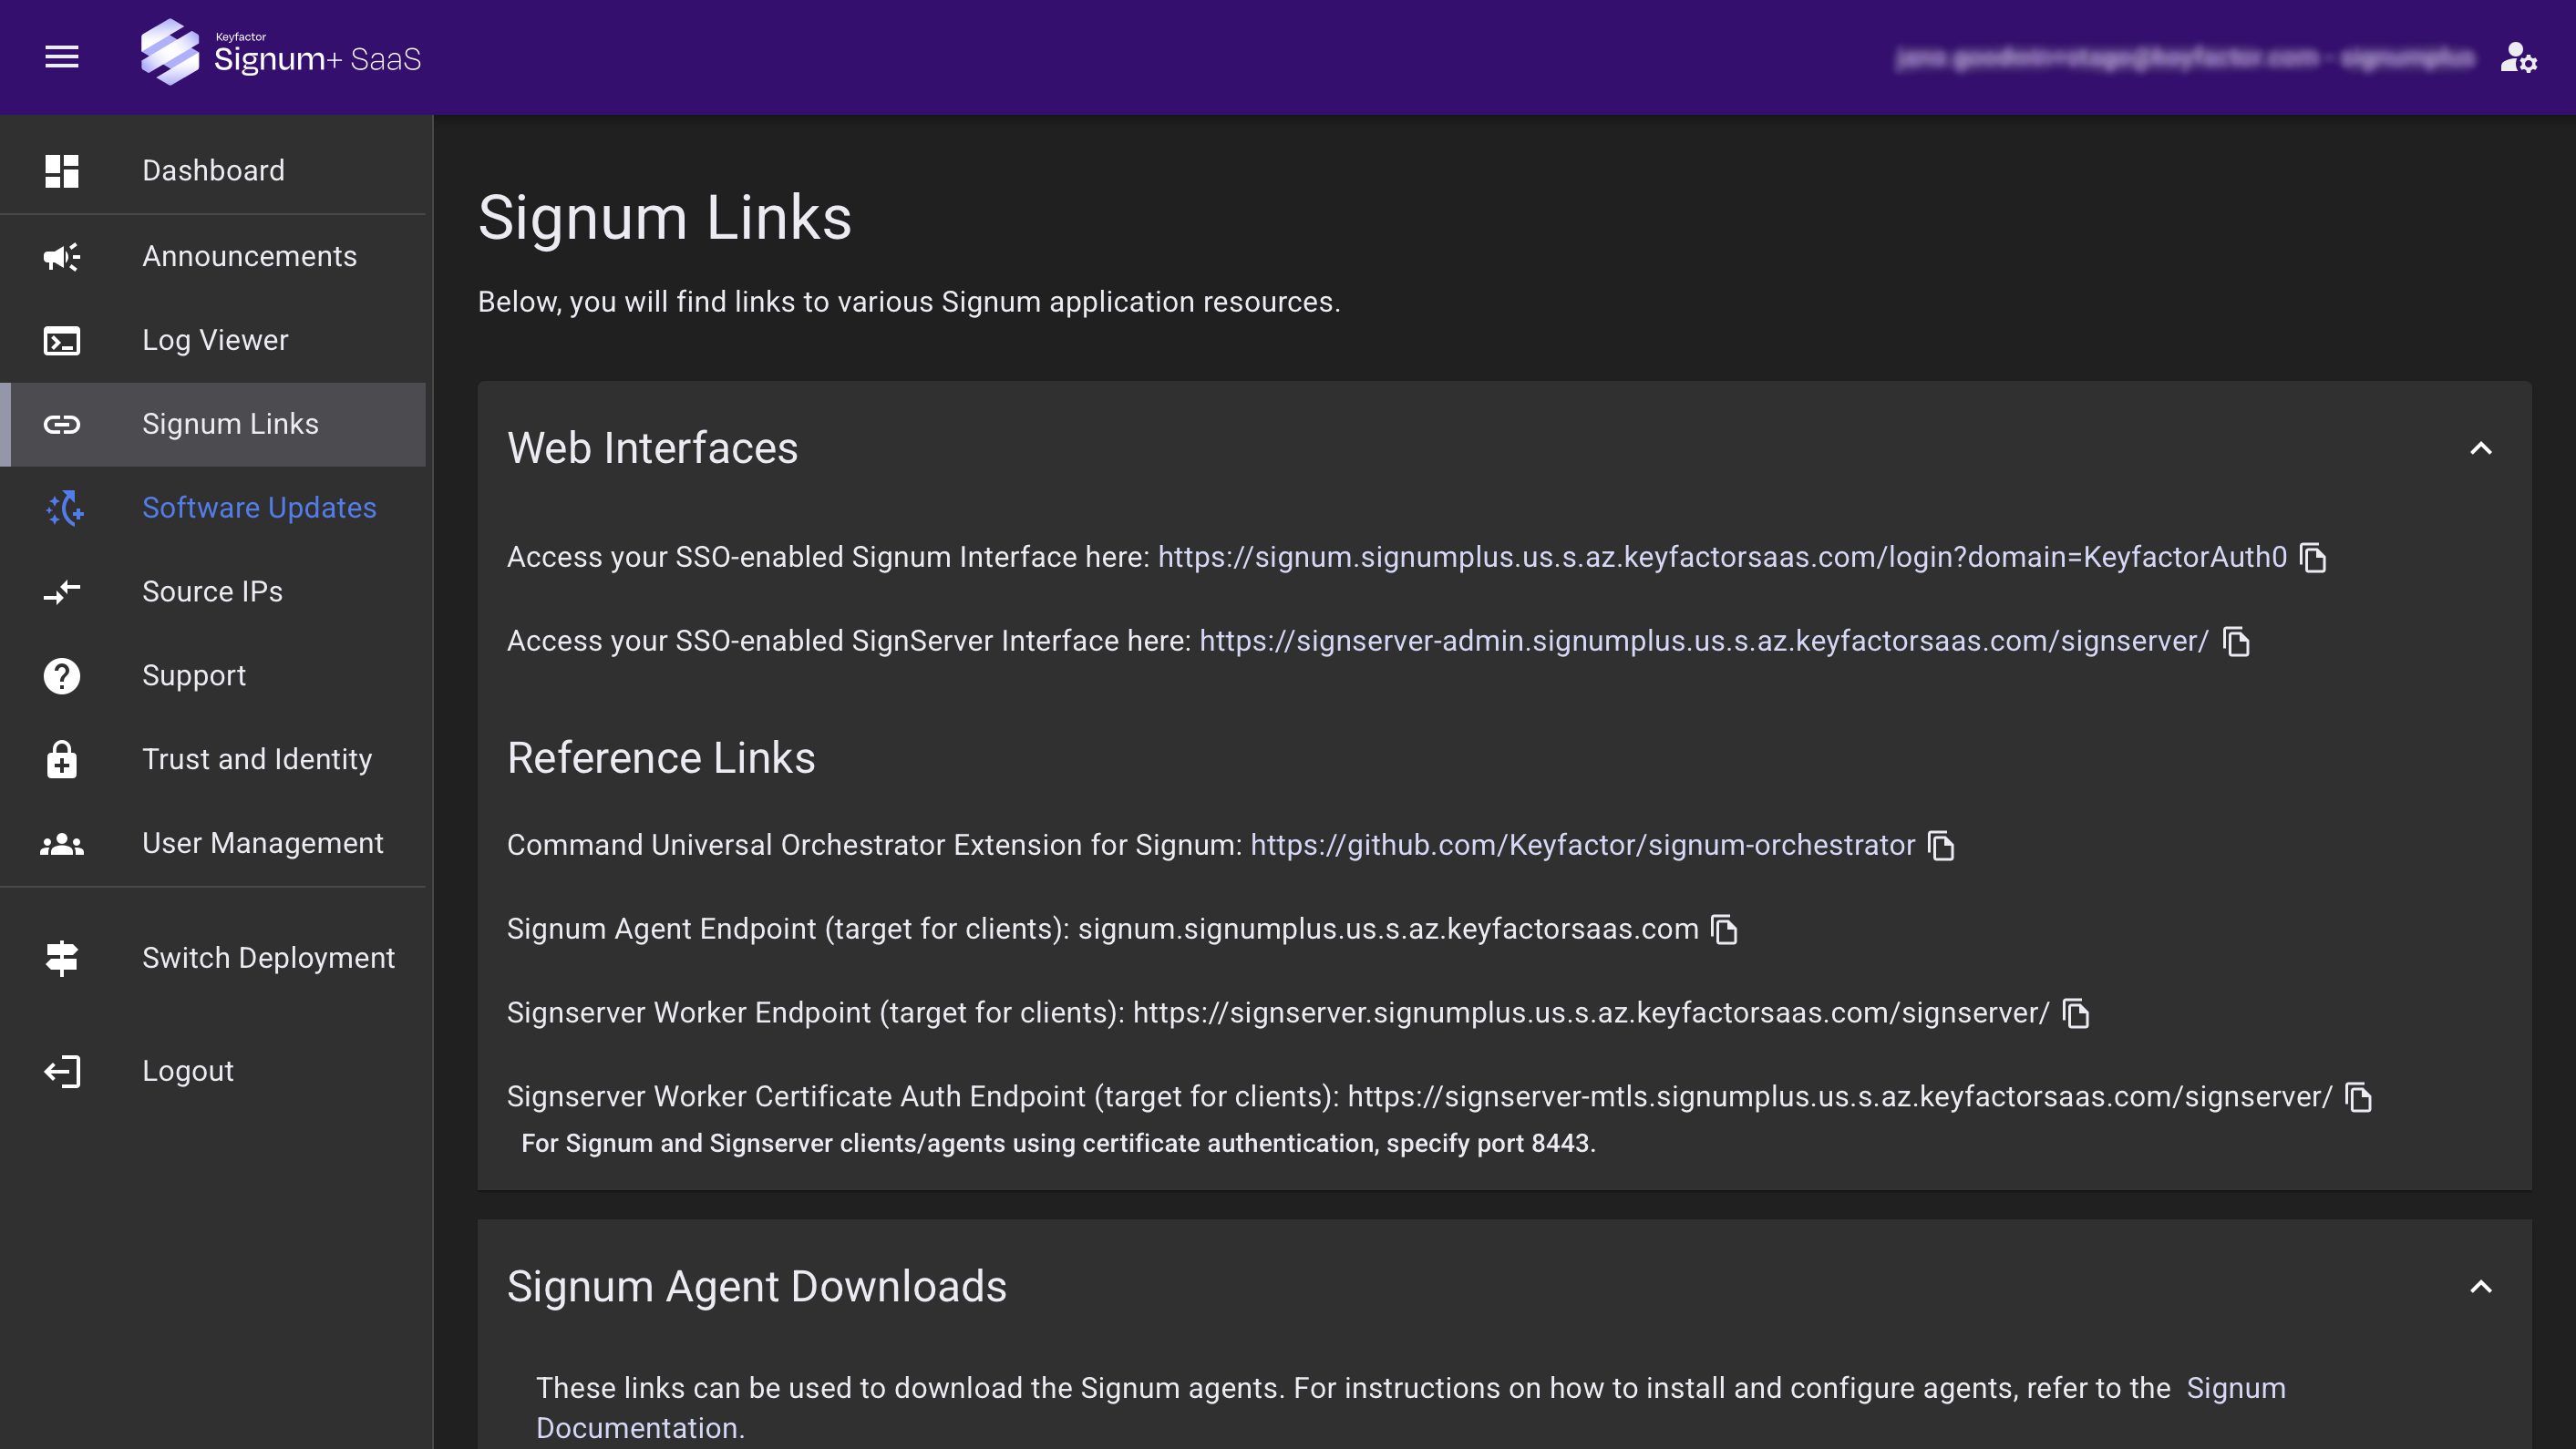Image resolution: width=2576 pixels, height=1449 pixels.
Task: Click the Software Updates icon
Action: click(x=65, y=508)
